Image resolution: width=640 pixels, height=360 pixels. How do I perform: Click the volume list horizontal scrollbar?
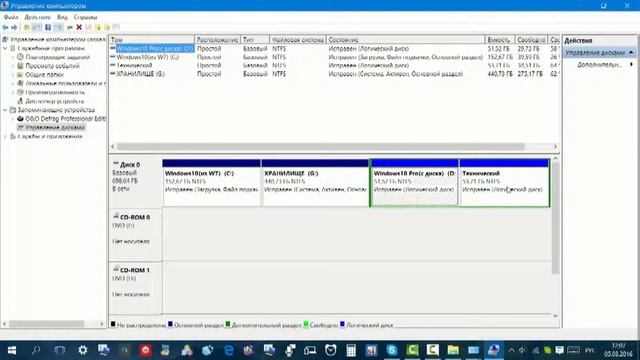pos(320,147)
